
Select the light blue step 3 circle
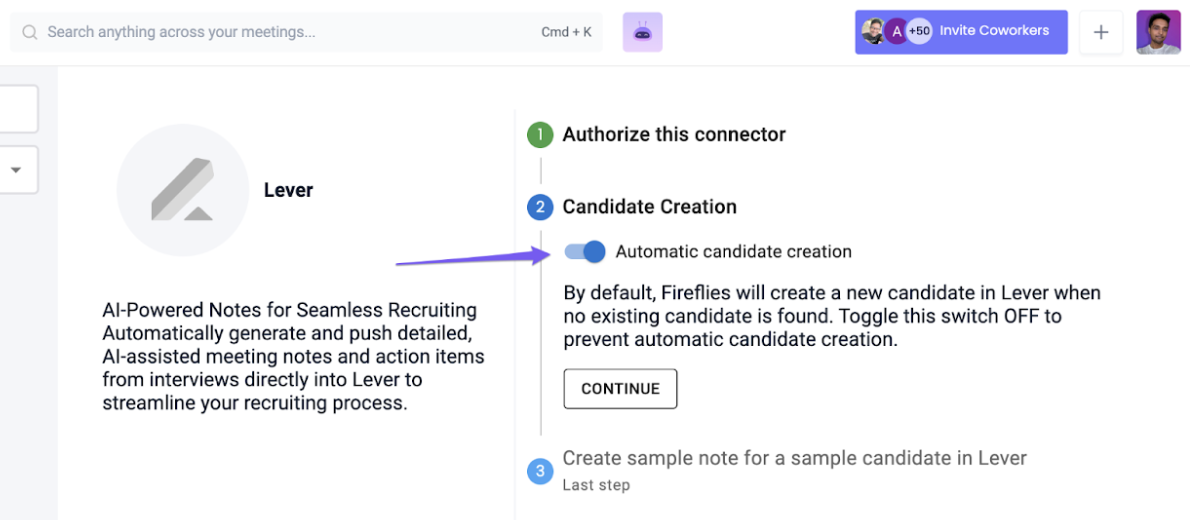(540, 471)
